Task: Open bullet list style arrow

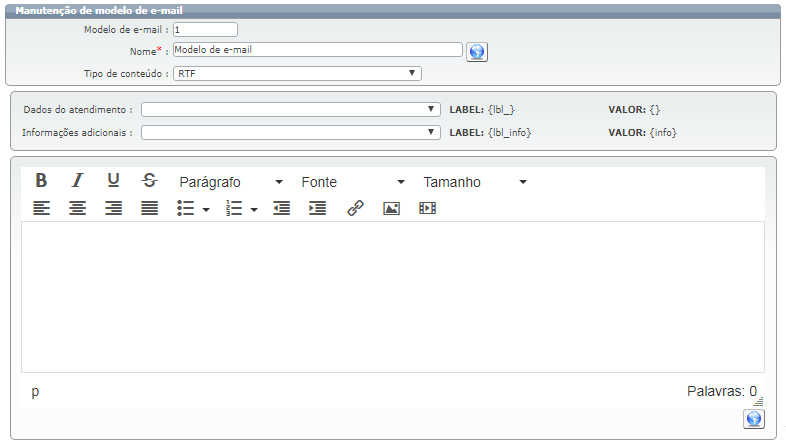Action: click(x=206, y=209)
